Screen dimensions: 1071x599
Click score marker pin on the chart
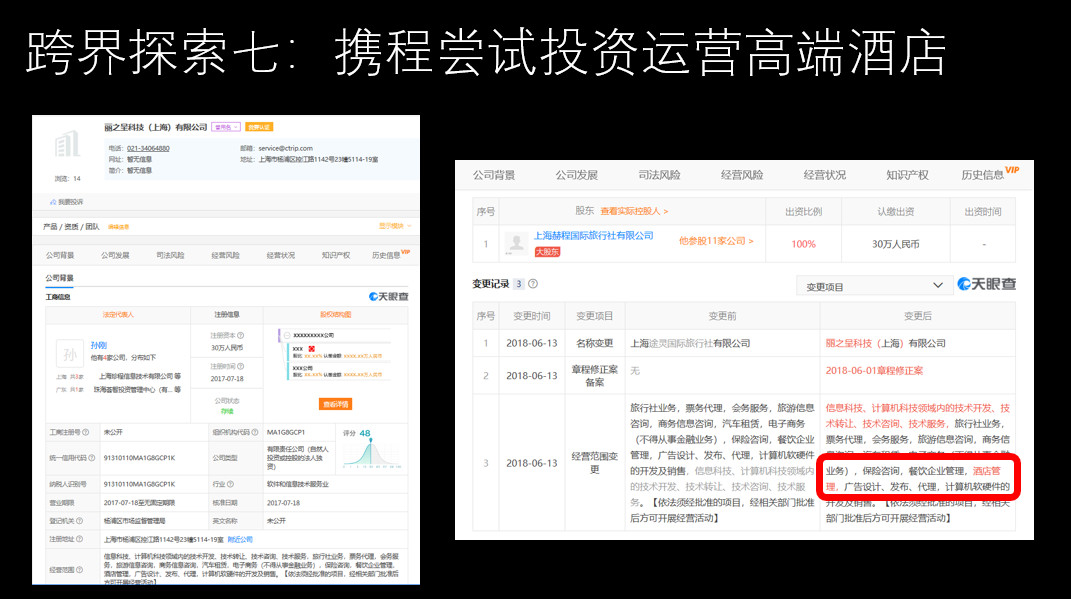(x=370, y=441)
